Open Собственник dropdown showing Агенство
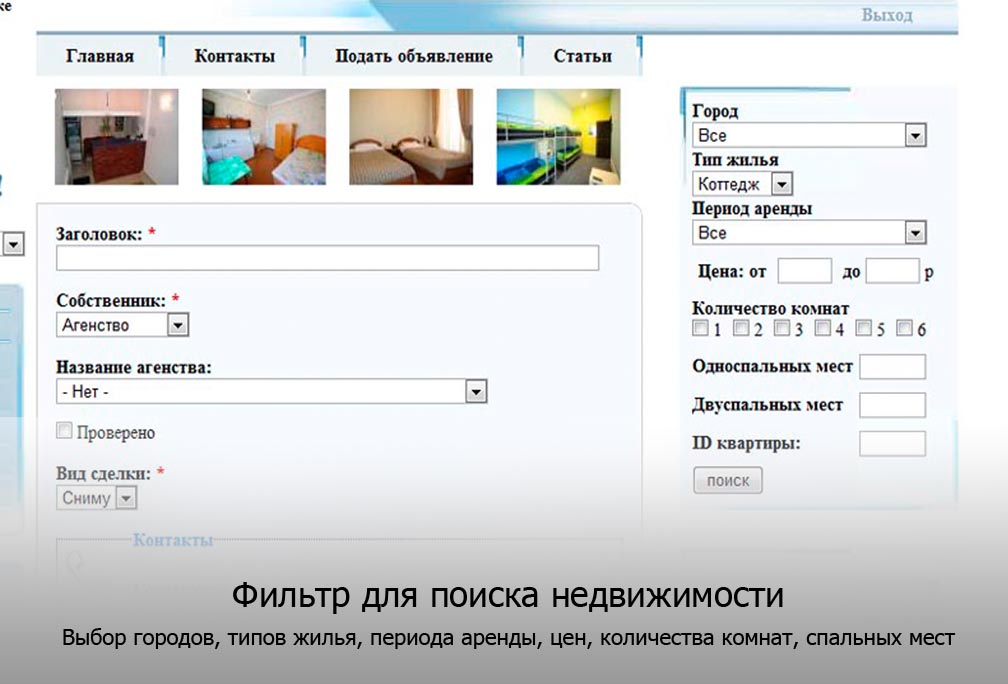Viewport: 1008px width, 684px height. [122, 325]
